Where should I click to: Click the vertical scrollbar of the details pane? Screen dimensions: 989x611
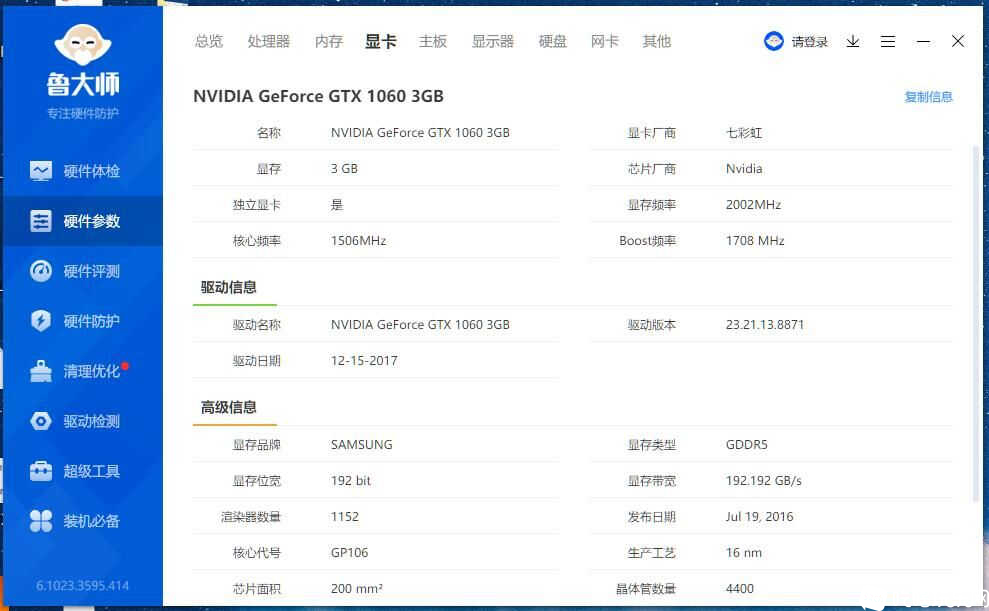(x=976, y=323)
